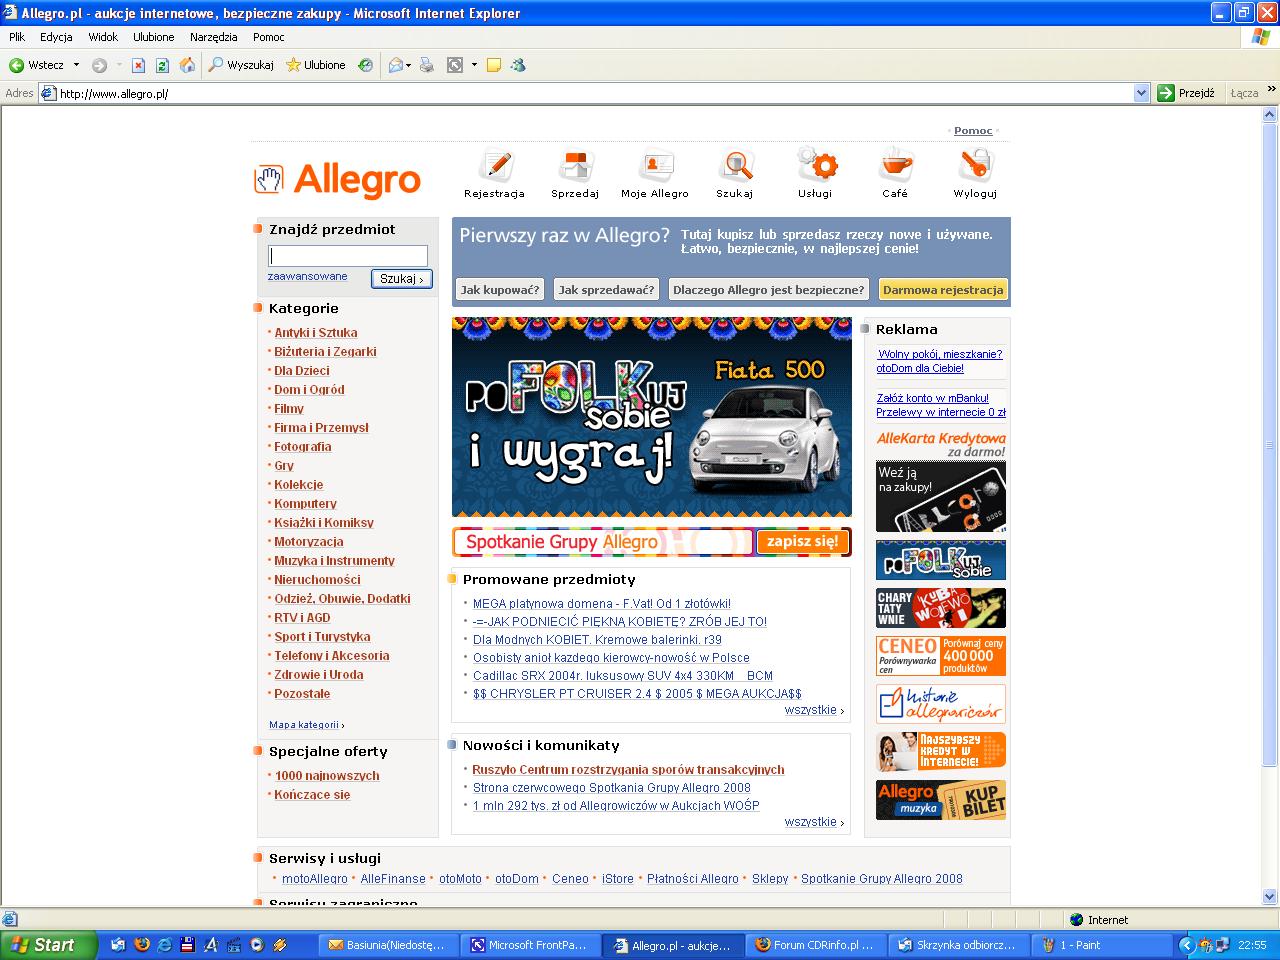Open the motoAllegro service link

point(315,879)
